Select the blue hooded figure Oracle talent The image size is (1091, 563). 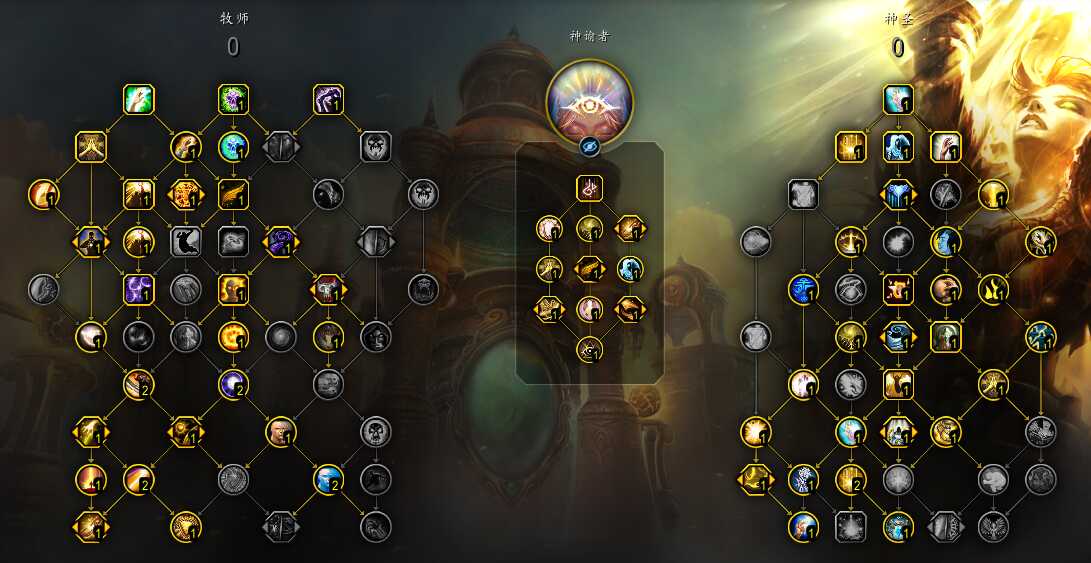click(630, 269)
